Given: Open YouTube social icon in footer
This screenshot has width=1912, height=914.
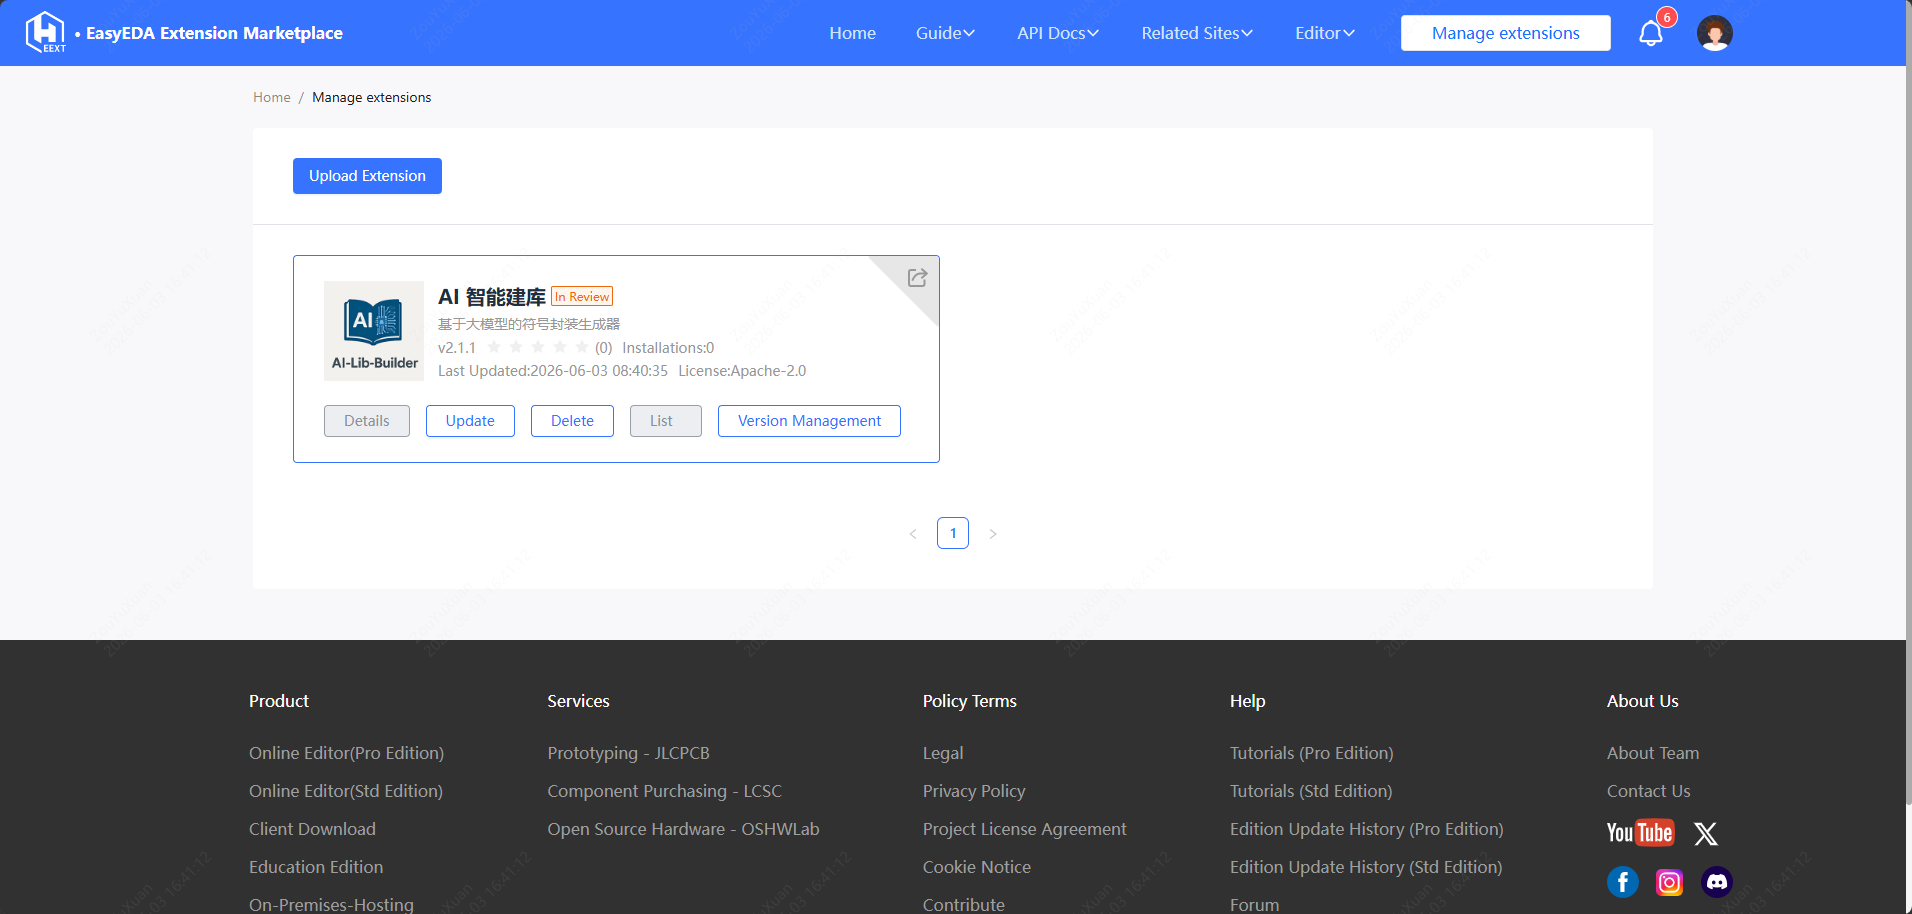Looking at the screenshot, I should [1639, 833].
